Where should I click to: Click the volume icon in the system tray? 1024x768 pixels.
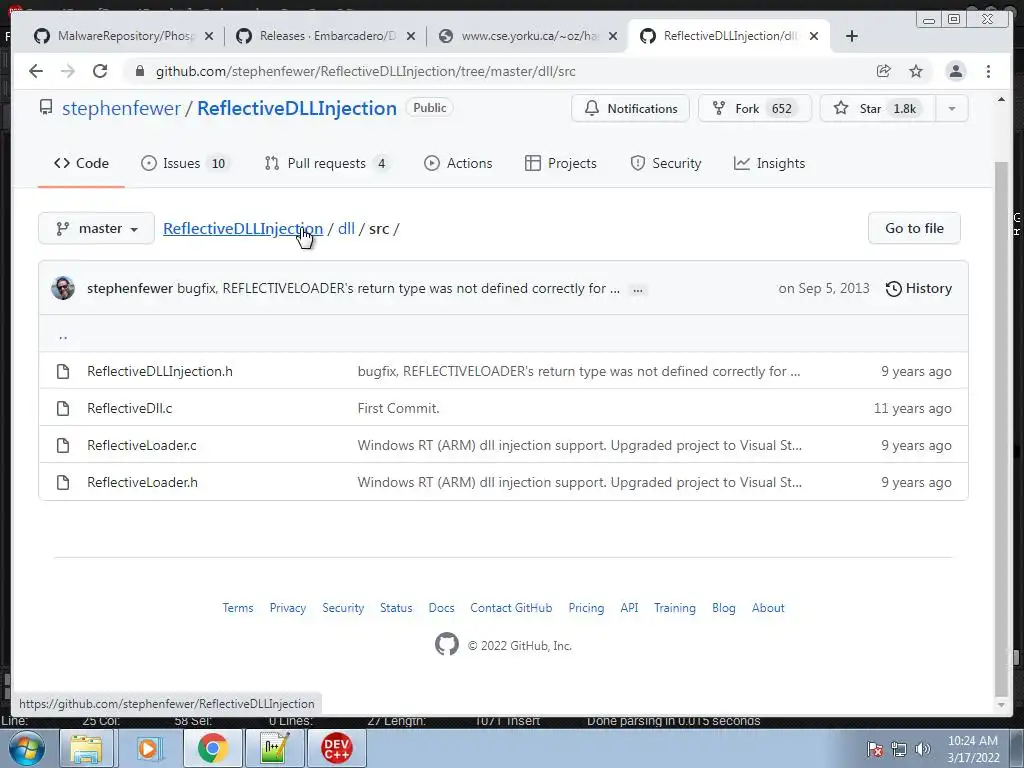tap(923, 749)
